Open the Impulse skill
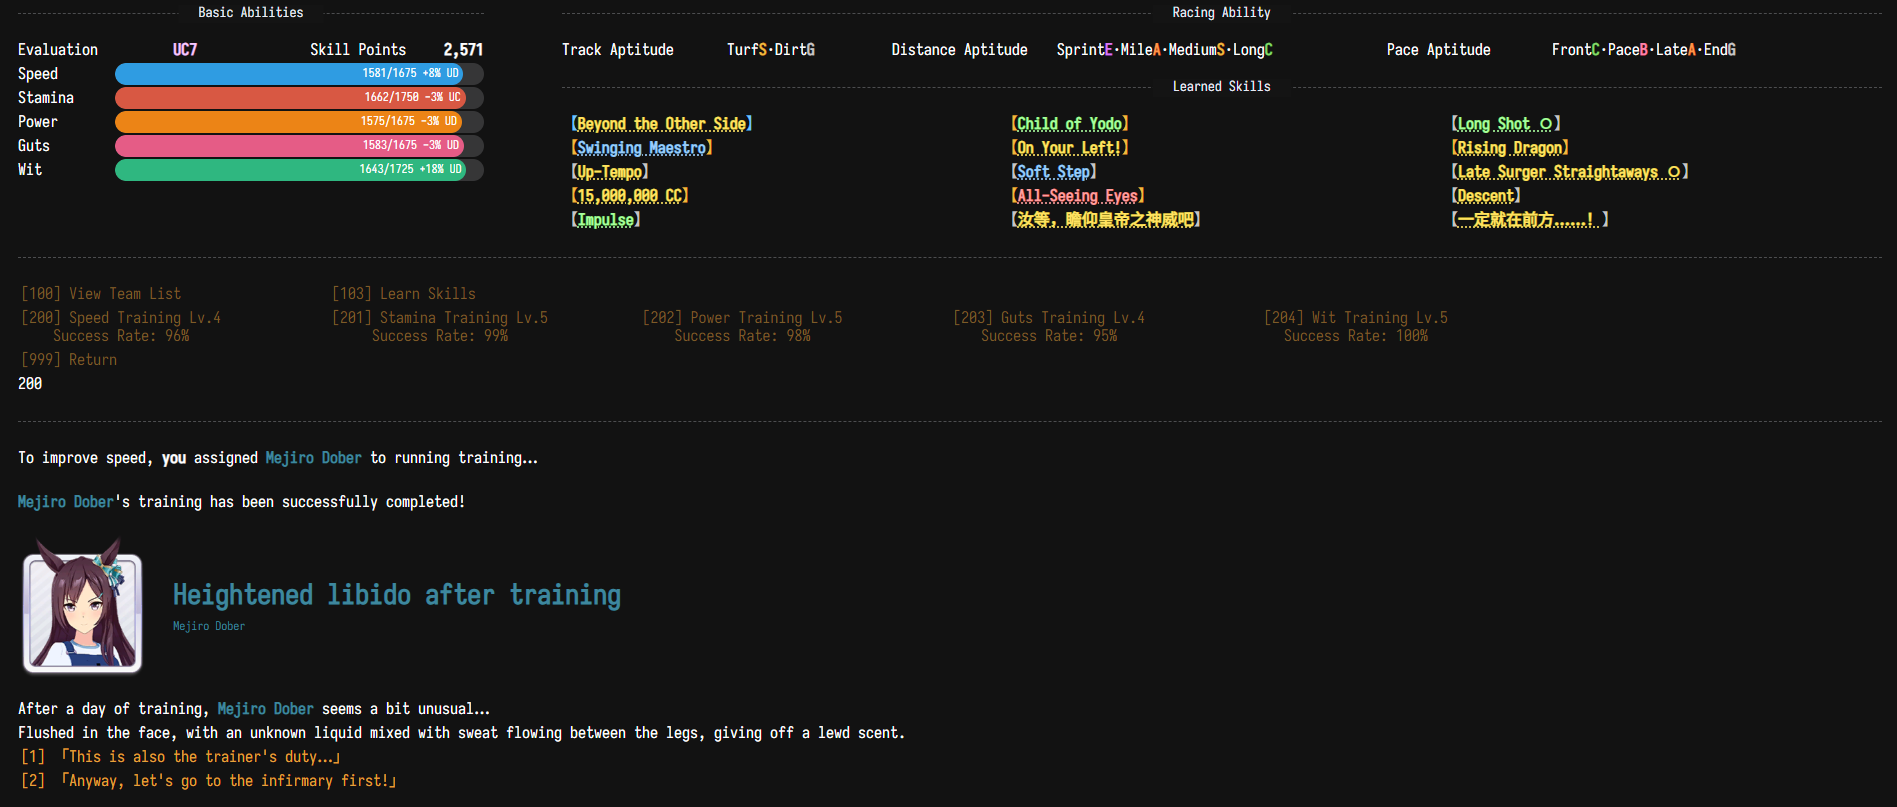1897x807 pixels. click(x=606, y=220)
